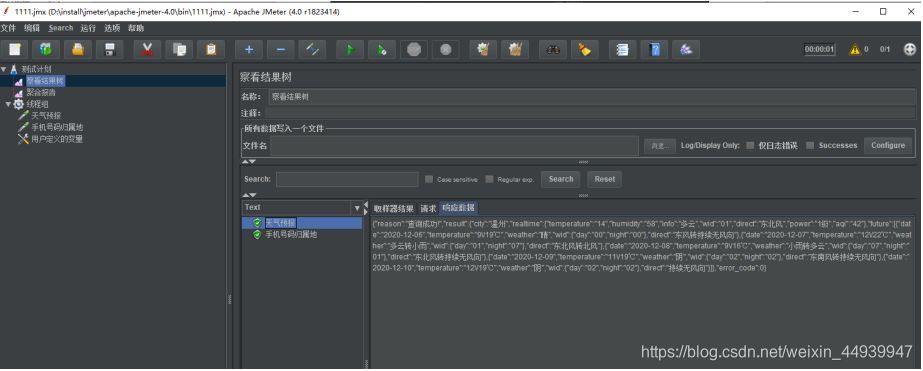Open the Search menu
Image resolution: width=923 pixels, height=371 pixels.
[x=61, y=28]
